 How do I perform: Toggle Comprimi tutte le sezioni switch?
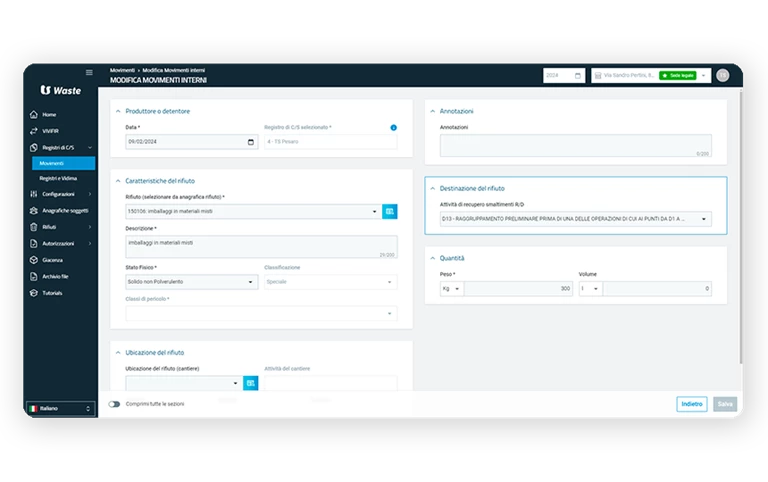click(x=114, y=404)
